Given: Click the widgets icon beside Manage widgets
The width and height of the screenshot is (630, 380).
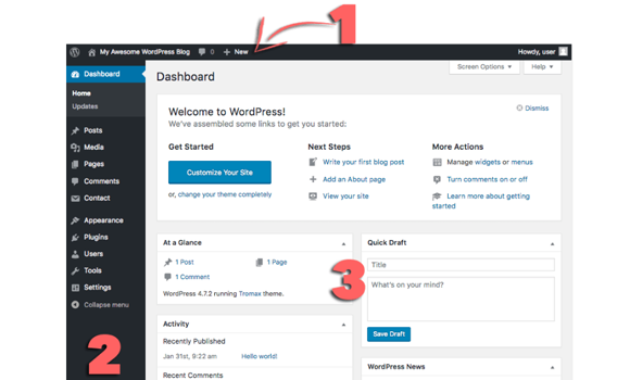Looking at the screenshot, I should point(437,162).
